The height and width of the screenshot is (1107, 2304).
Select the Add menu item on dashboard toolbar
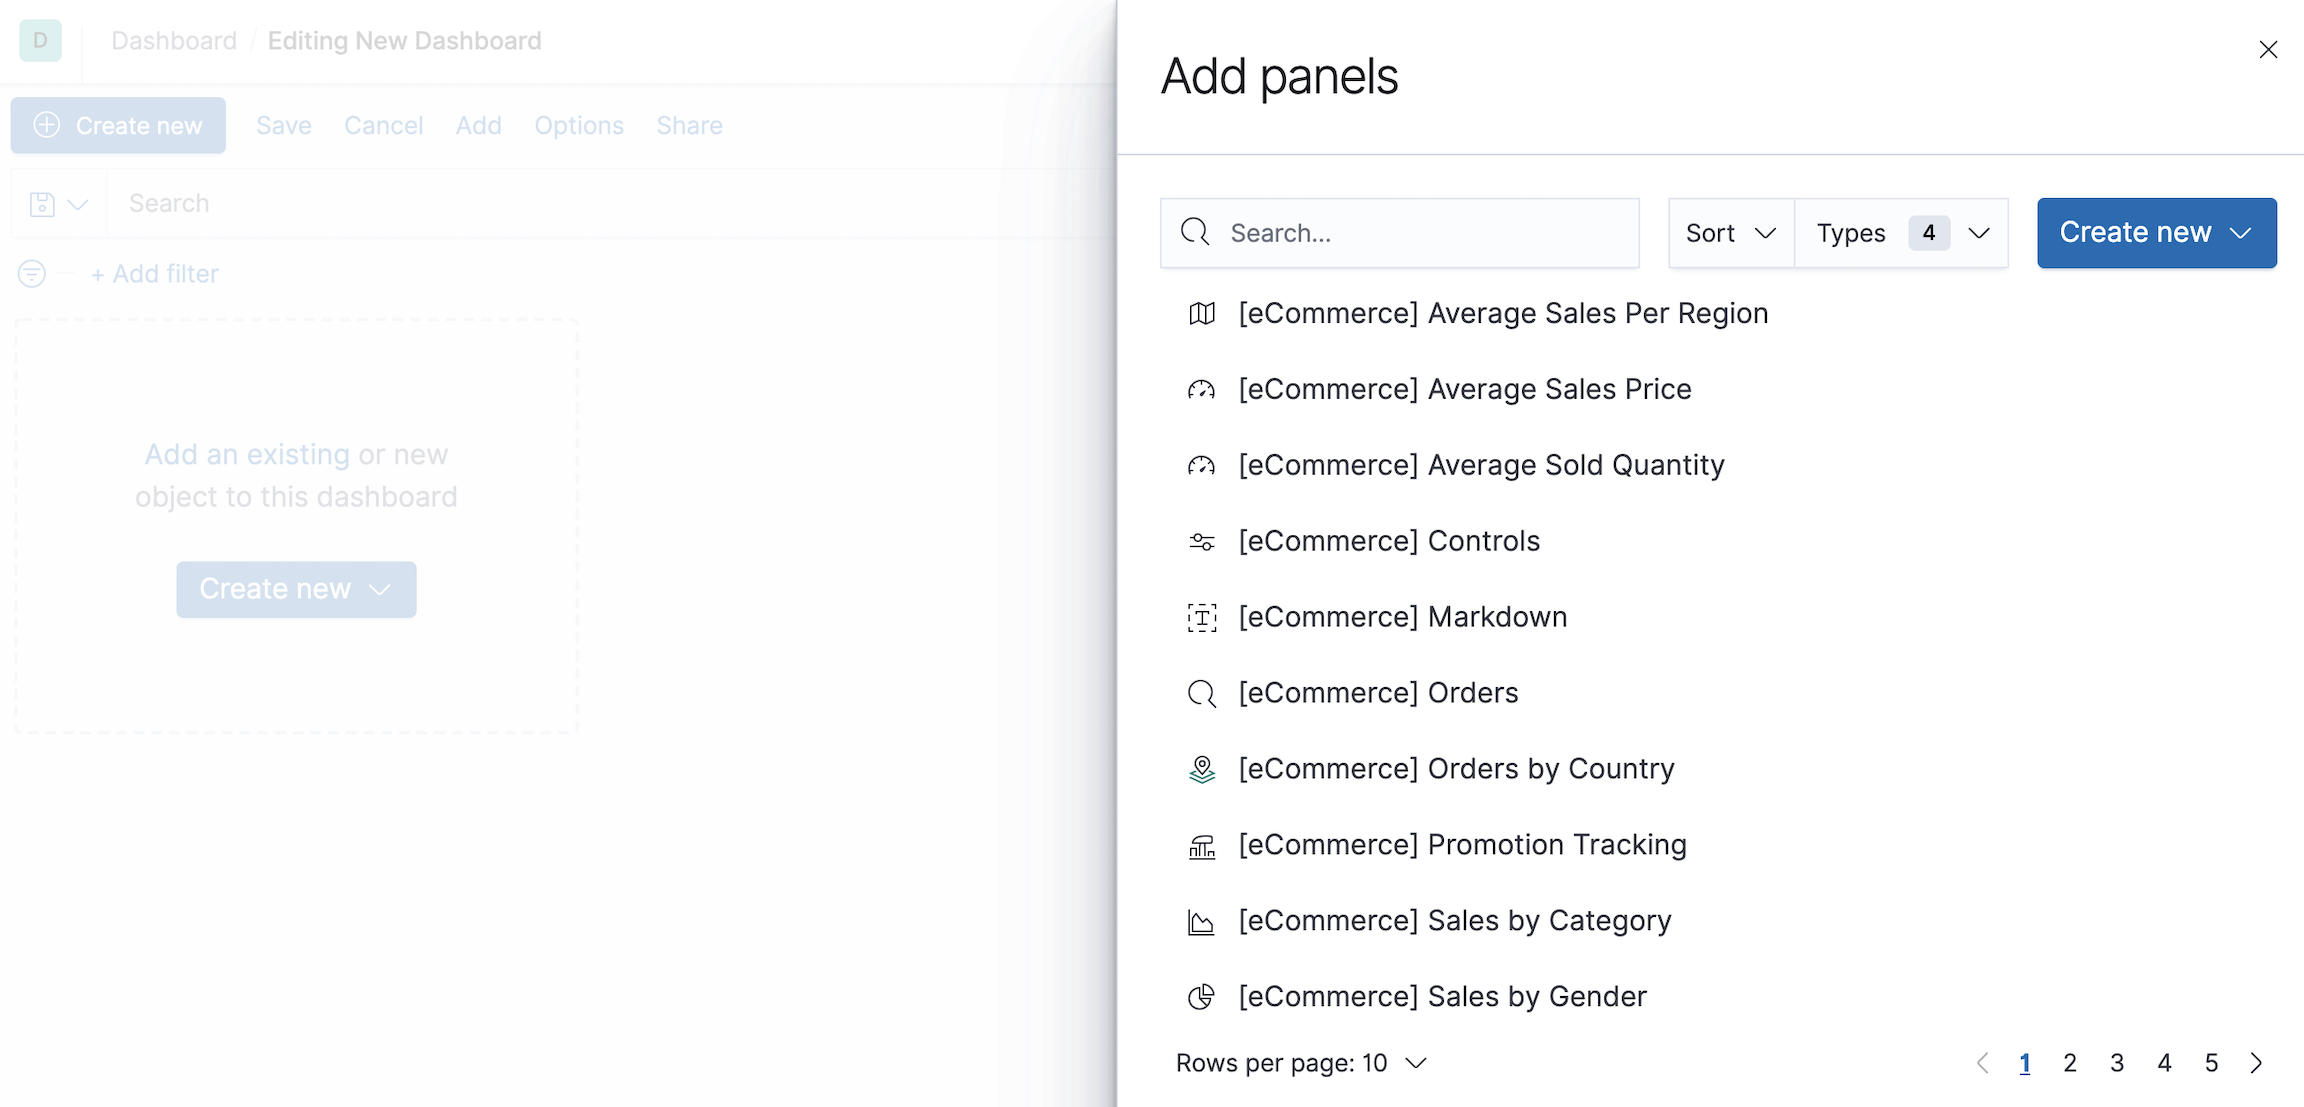(478, 125)
